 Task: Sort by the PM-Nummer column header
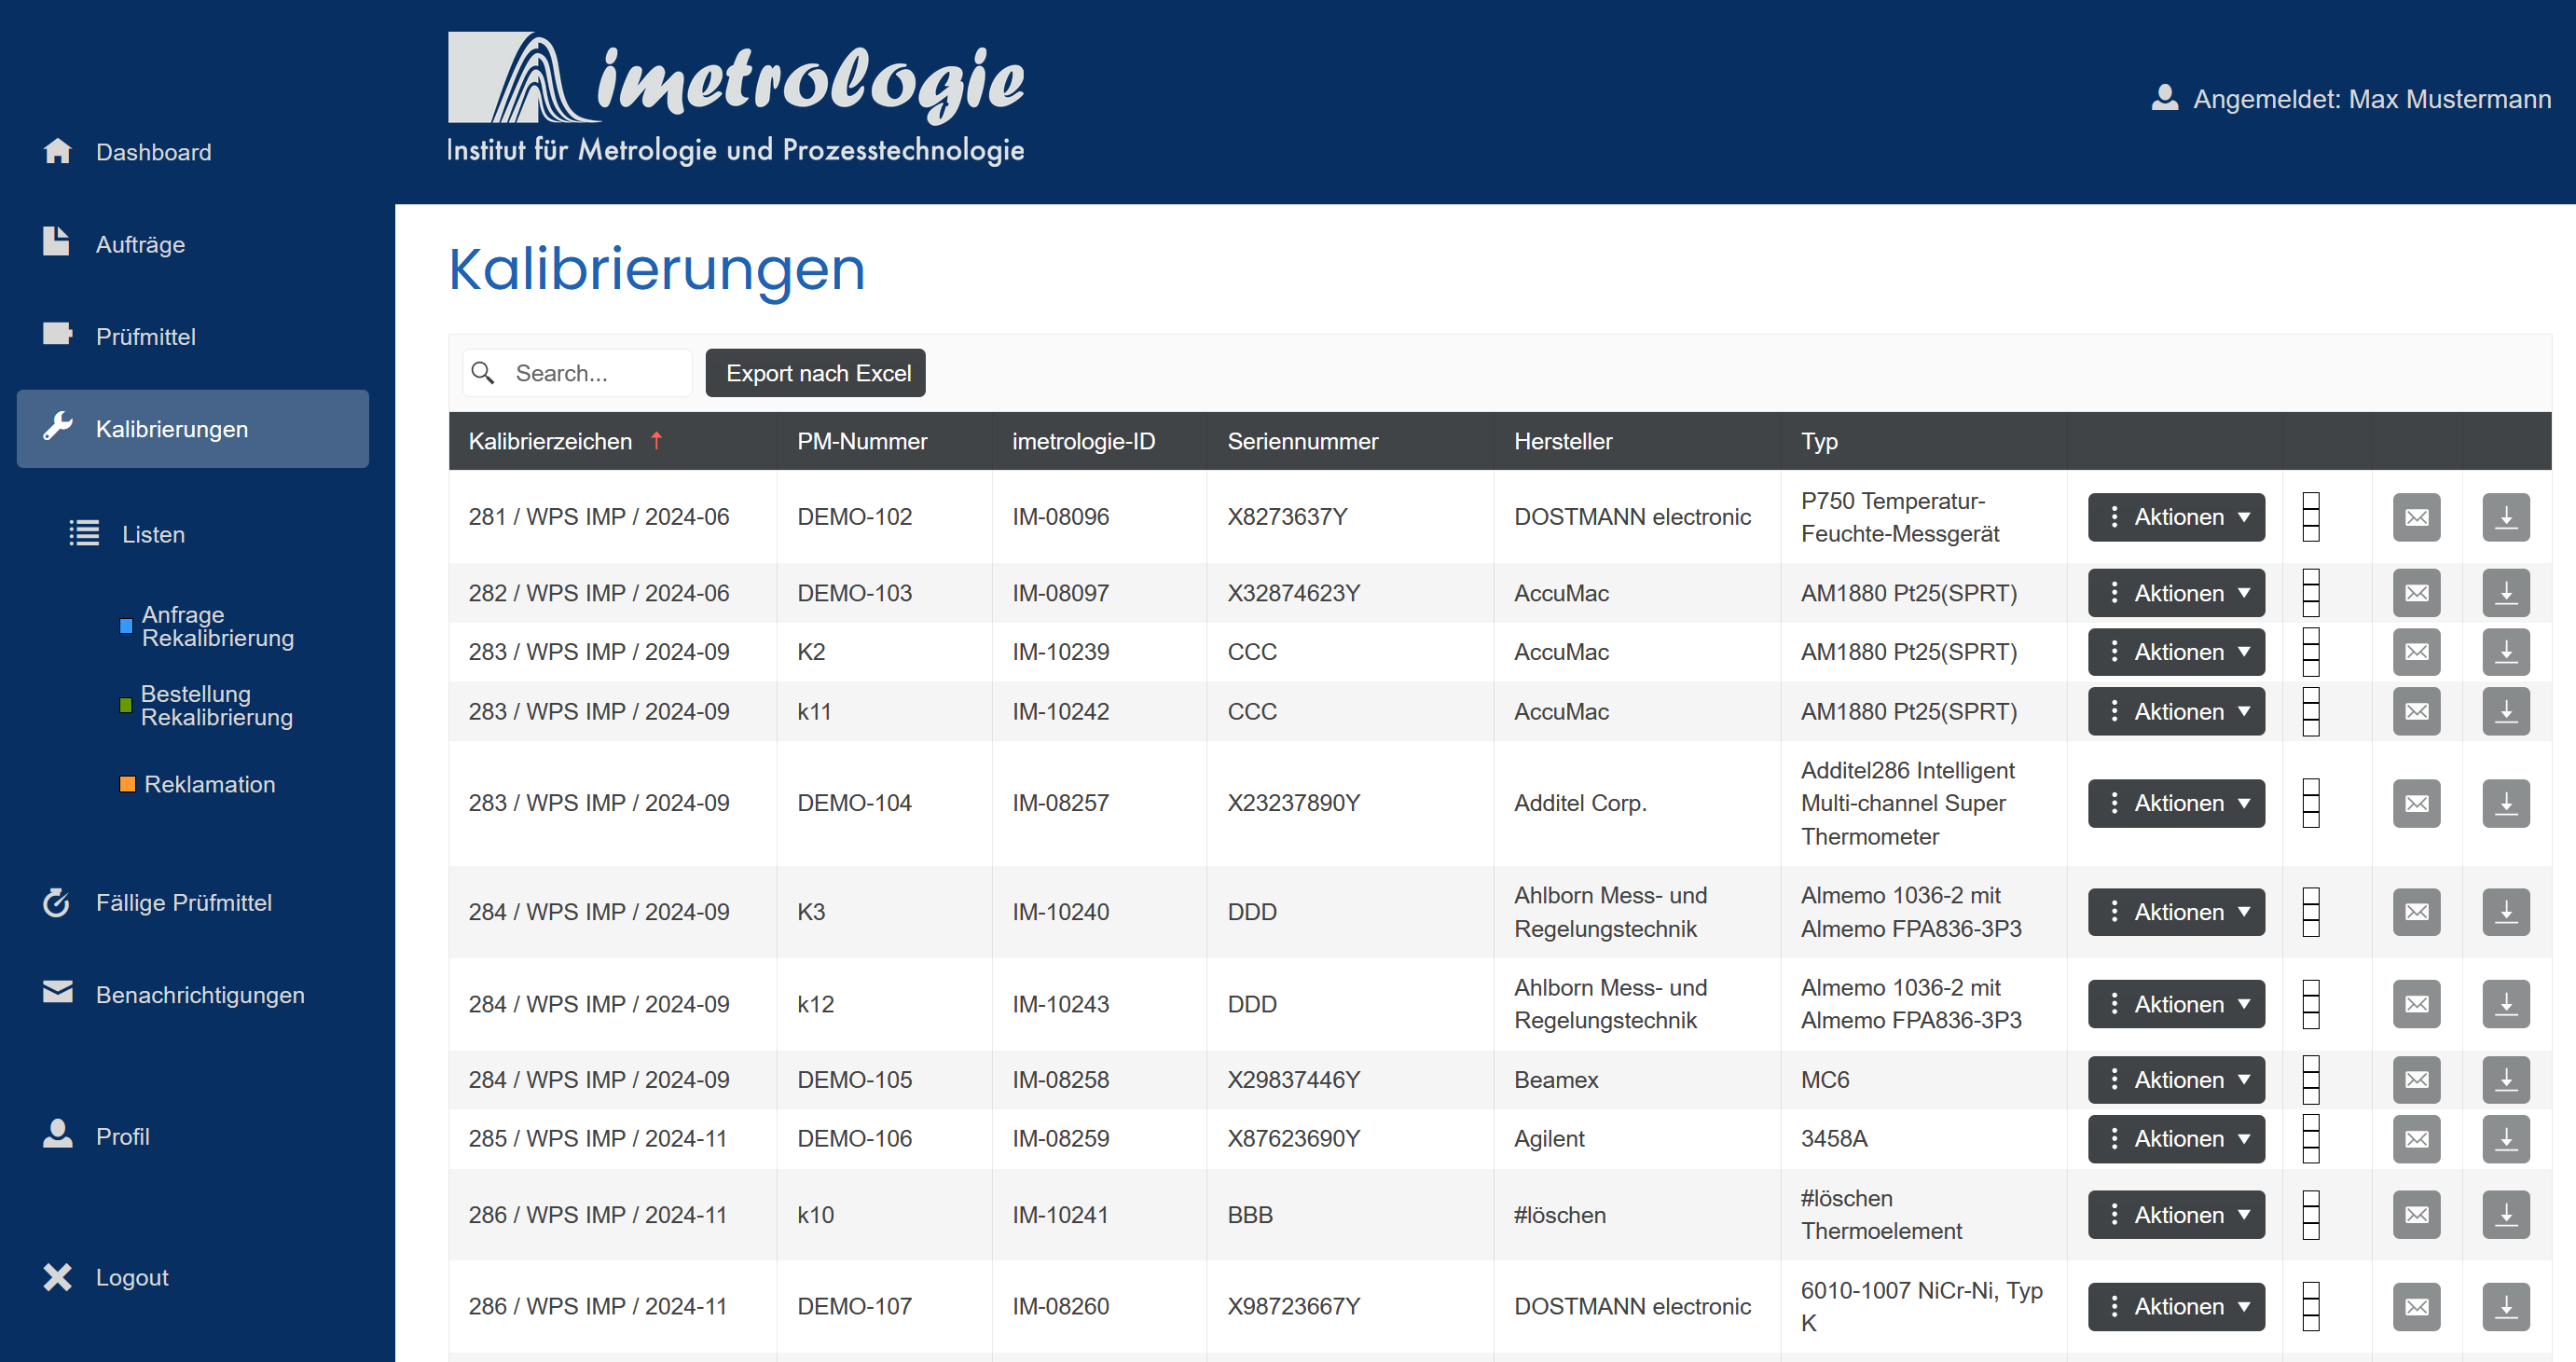pyautogui.click(x=862, y=441)
